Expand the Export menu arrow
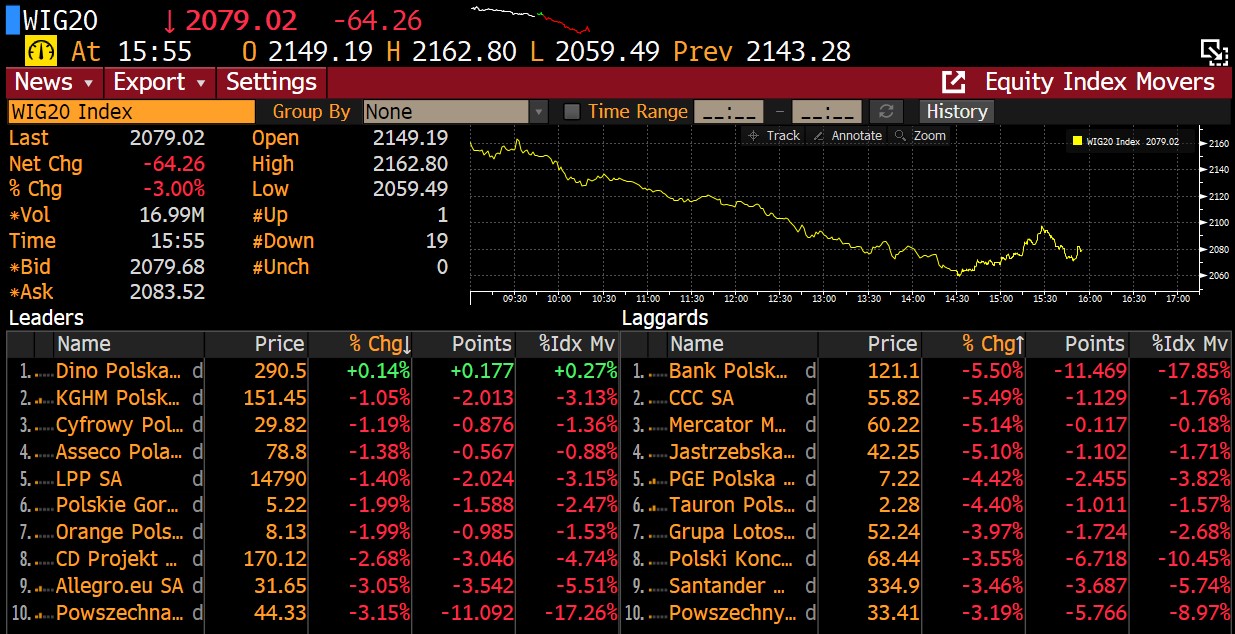This screenshot has width=1235, height=634. (x=201, y=83)
